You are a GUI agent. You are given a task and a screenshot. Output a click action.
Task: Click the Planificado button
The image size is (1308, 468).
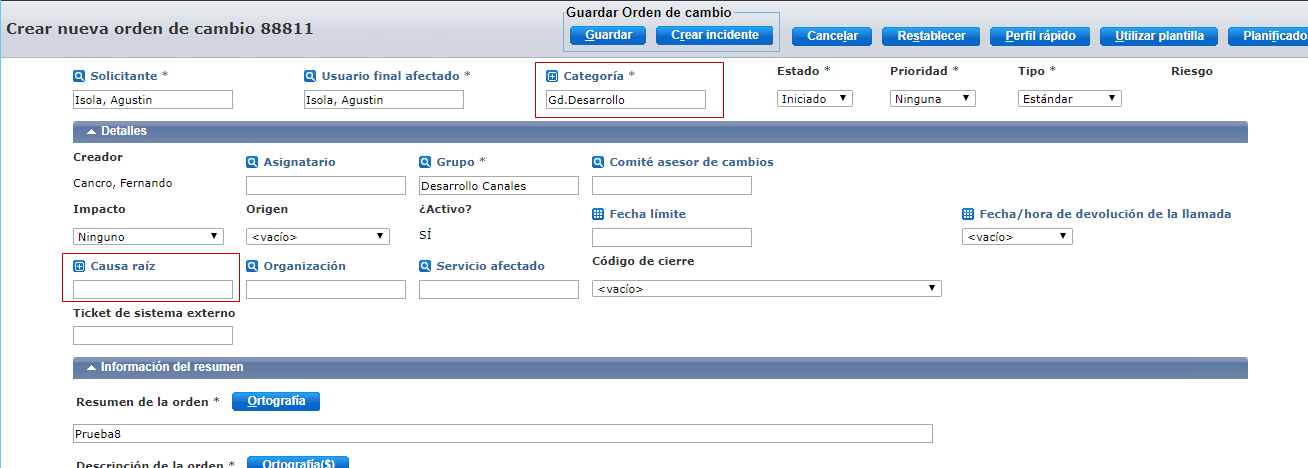coord(1268,36)
